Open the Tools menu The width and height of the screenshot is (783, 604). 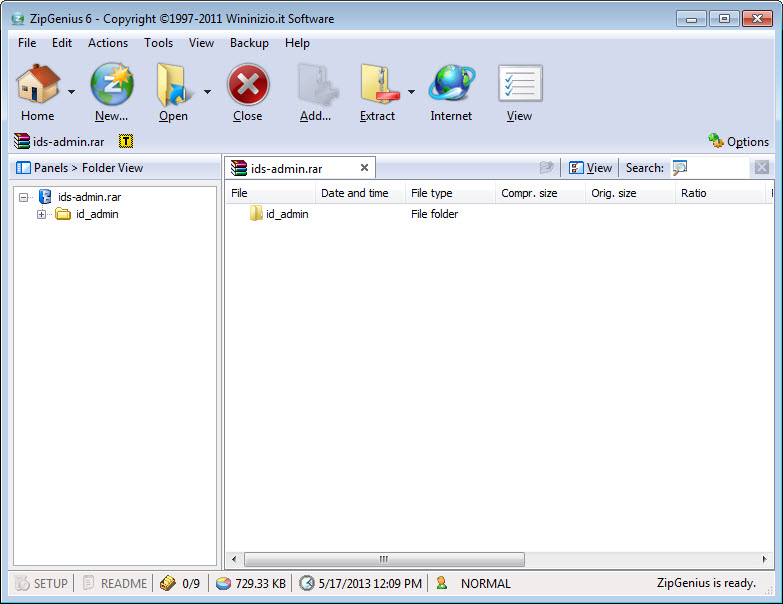point(158,43)
